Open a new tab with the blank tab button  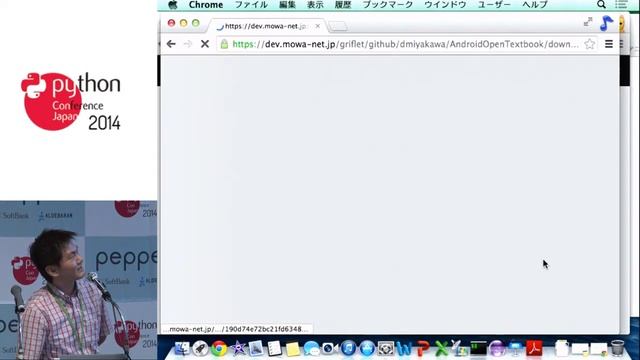pos(338,27)
